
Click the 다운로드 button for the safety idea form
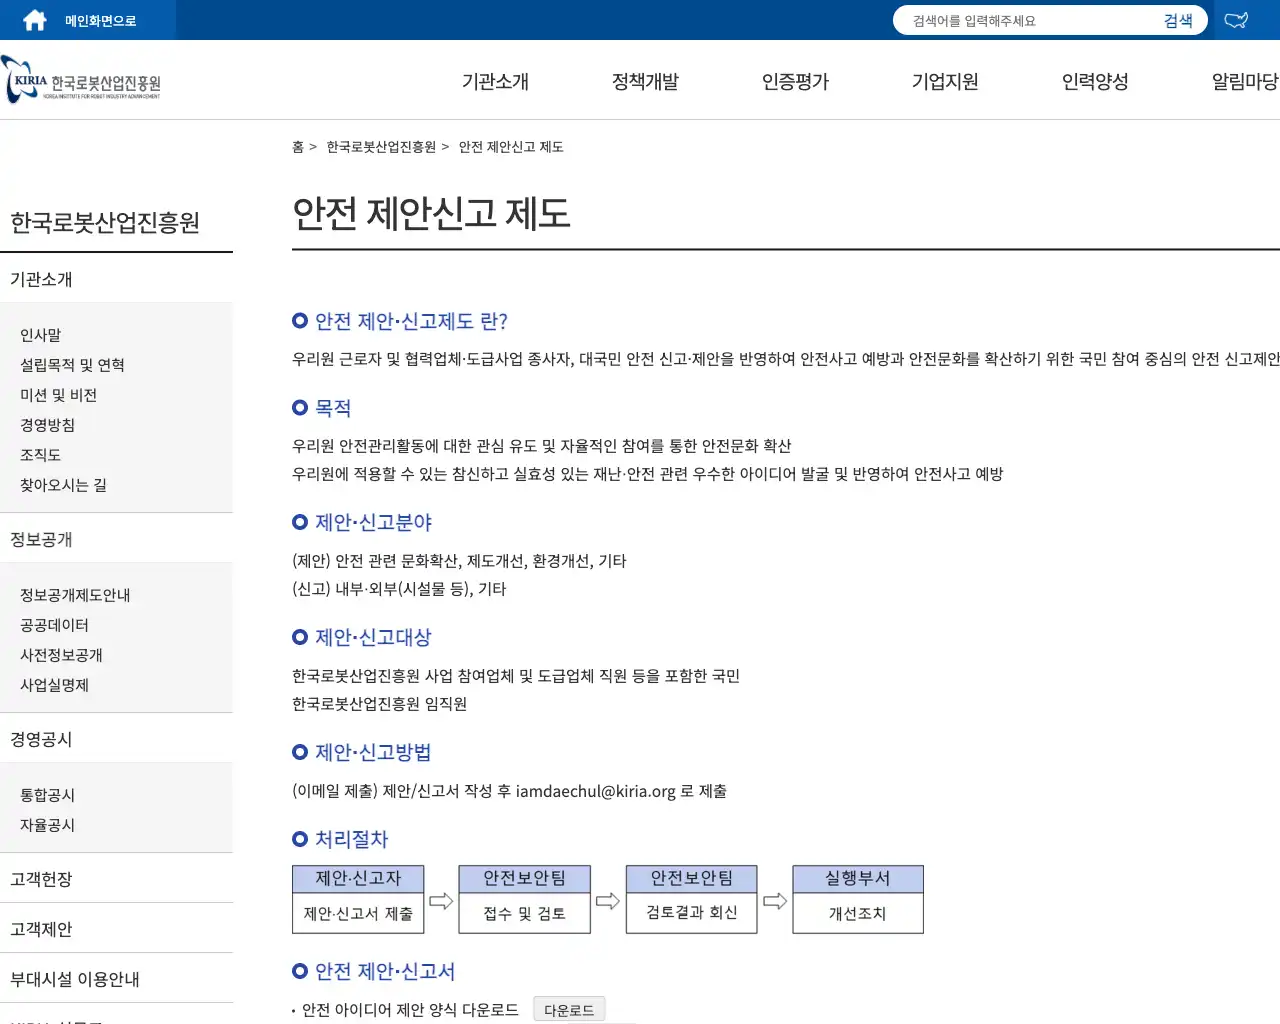(x=569, y=1009)
